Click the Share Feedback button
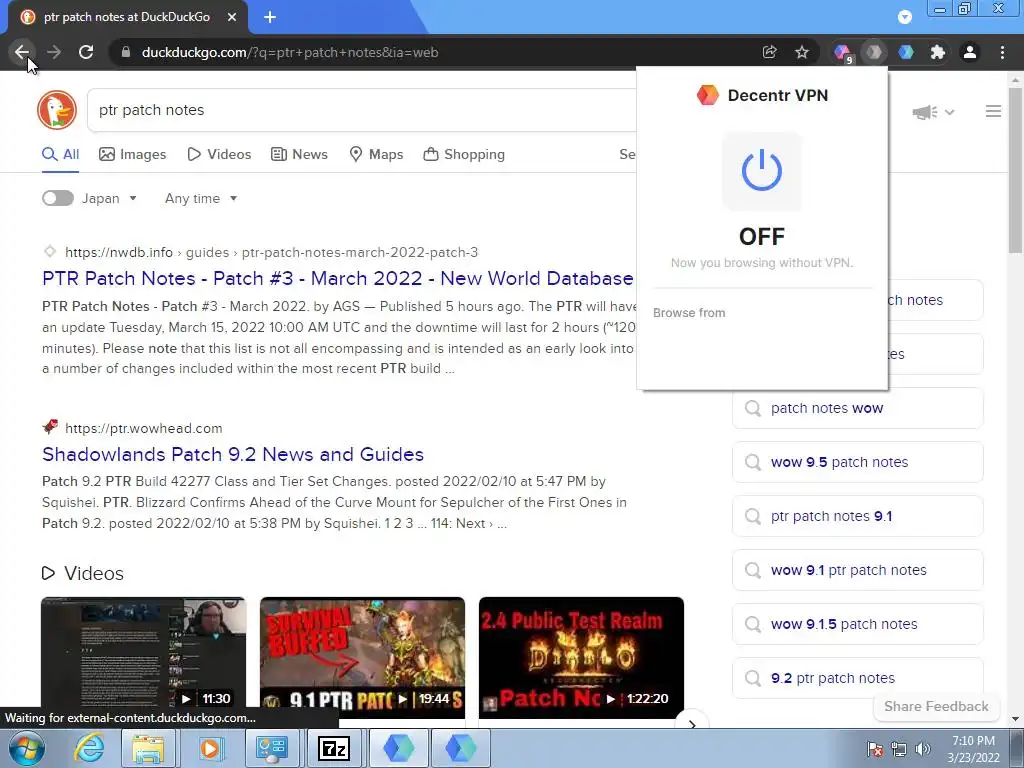This screenshot has width=1024, height=768. [x=936, y=707]
